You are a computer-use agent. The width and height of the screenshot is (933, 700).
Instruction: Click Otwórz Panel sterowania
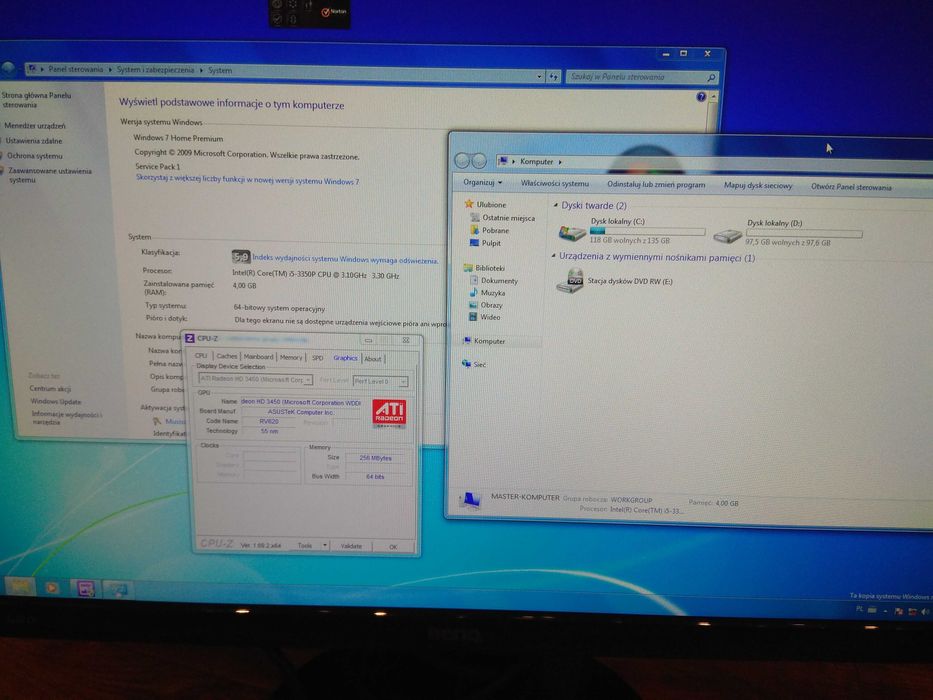click(851, 187)
